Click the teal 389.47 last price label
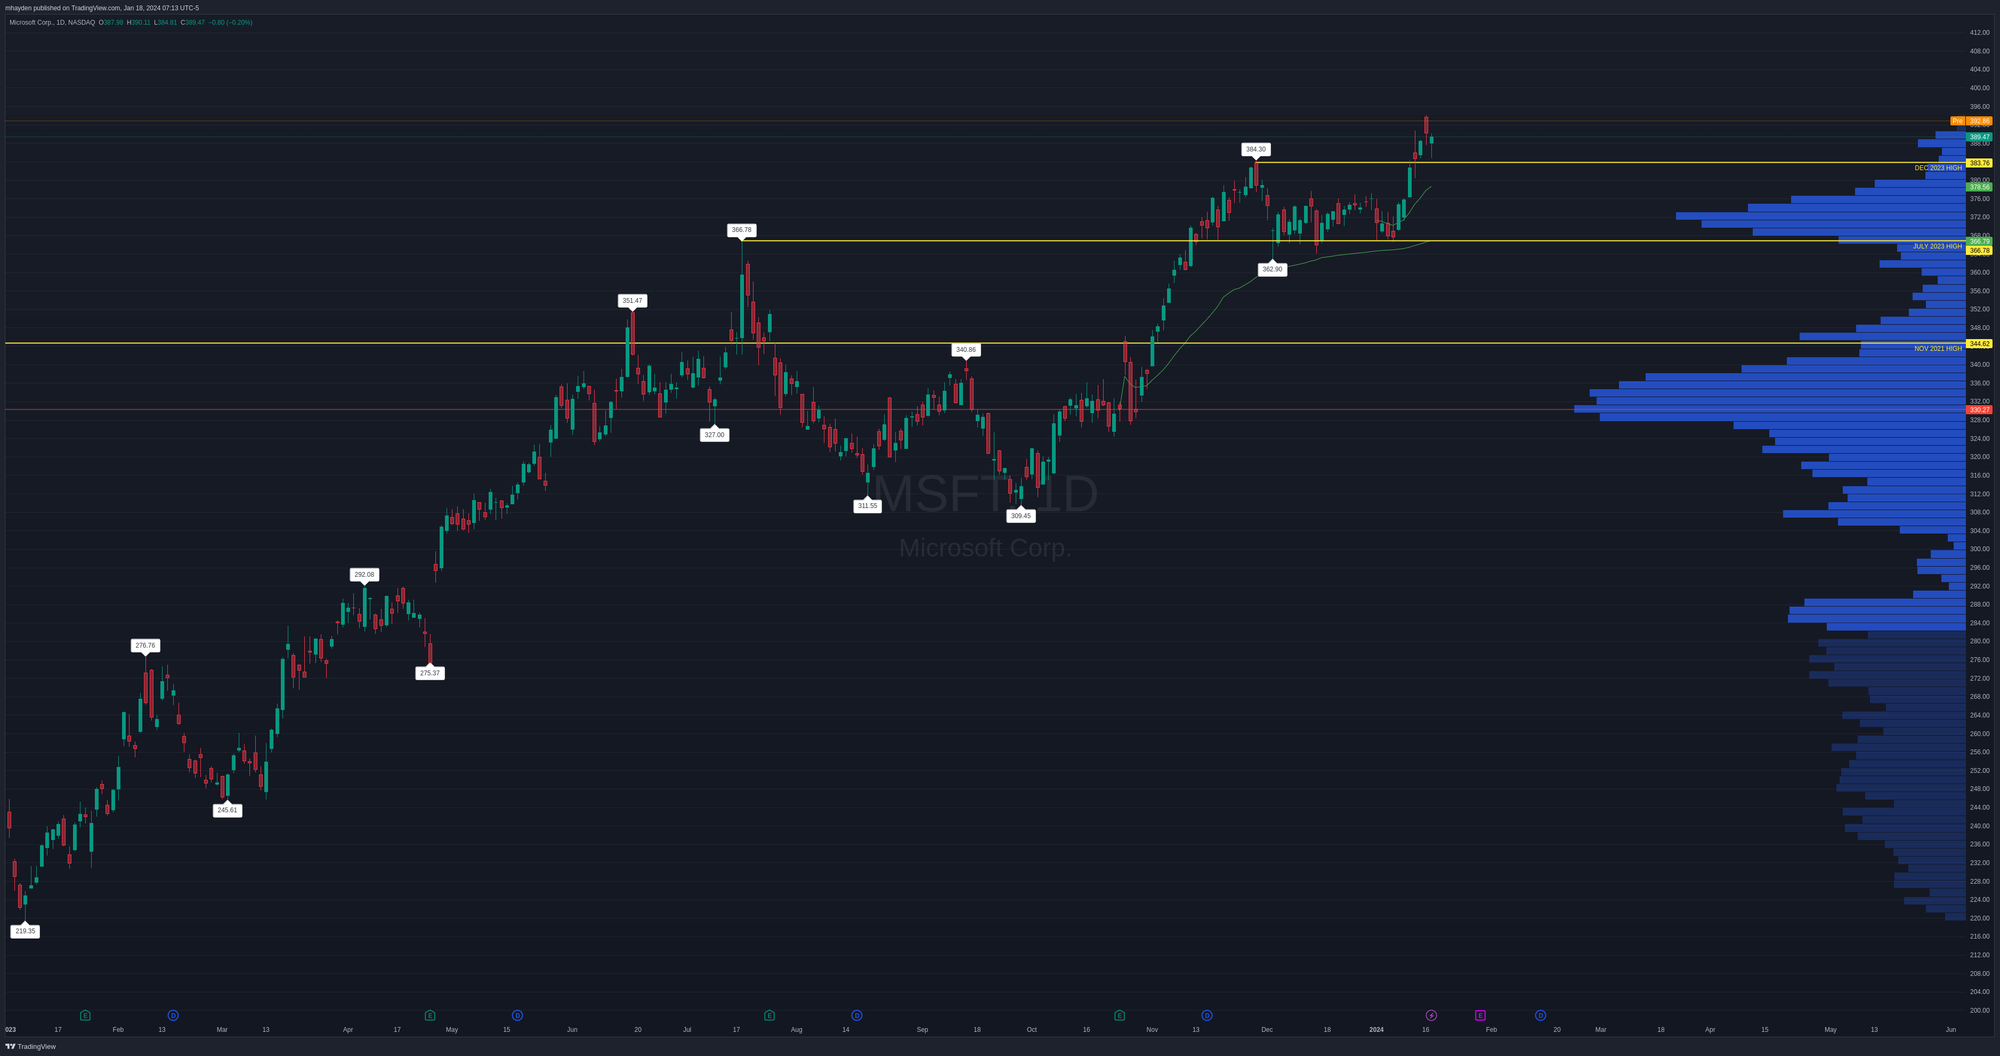 [x=1980, y=136]
